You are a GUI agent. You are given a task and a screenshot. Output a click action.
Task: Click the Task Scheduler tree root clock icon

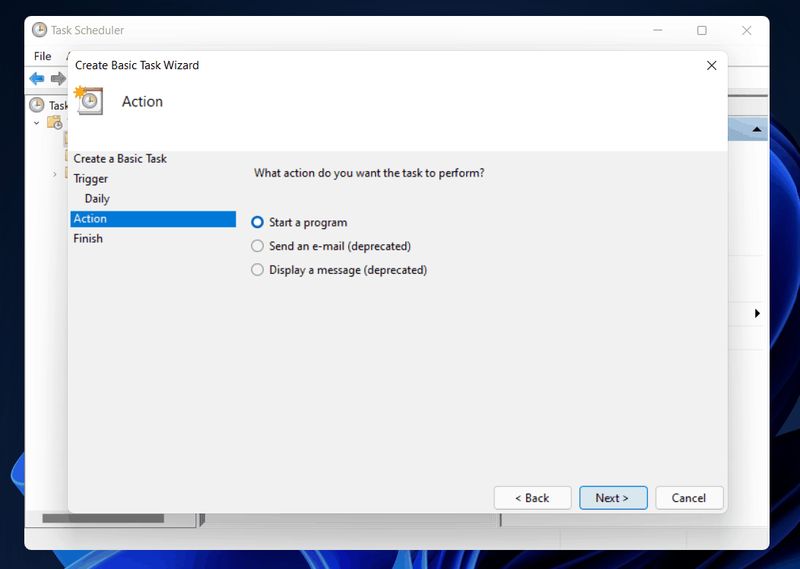(x=37, y=105)
